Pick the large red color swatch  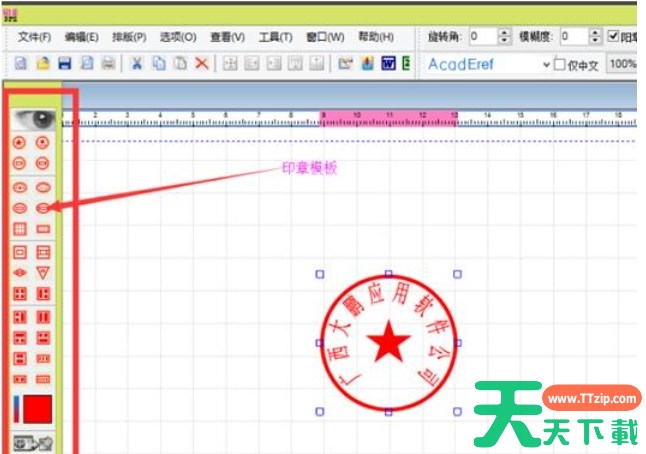(x=37, y=409)
